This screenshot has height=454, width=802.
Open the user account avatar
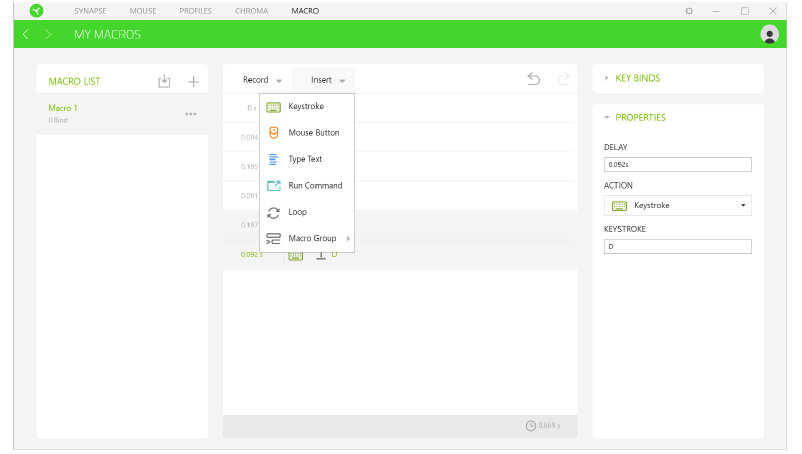click(x=769, y=34)
